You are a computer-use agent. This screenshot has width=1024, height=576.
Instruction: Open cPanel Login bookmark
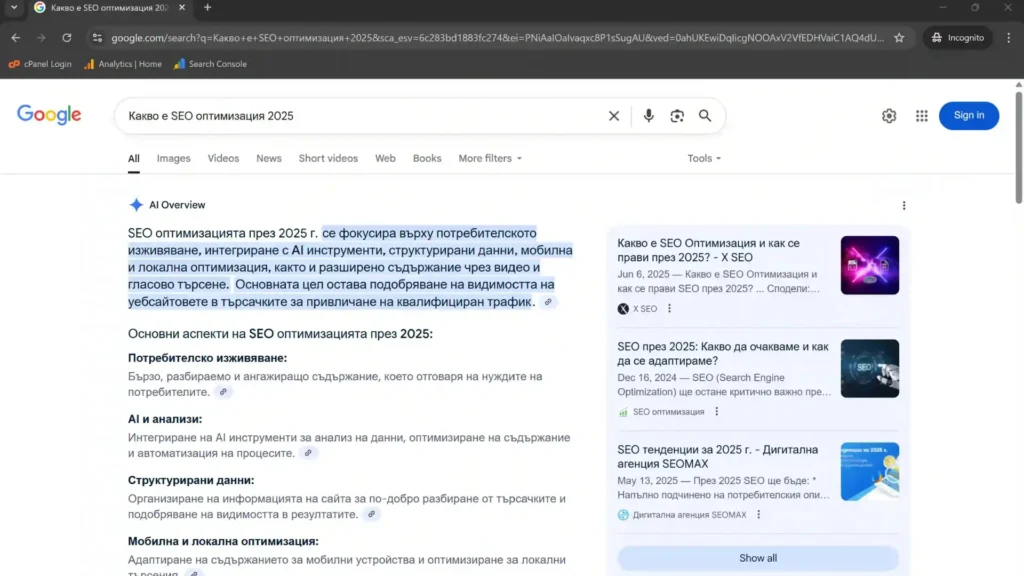[x=40, y=64]
